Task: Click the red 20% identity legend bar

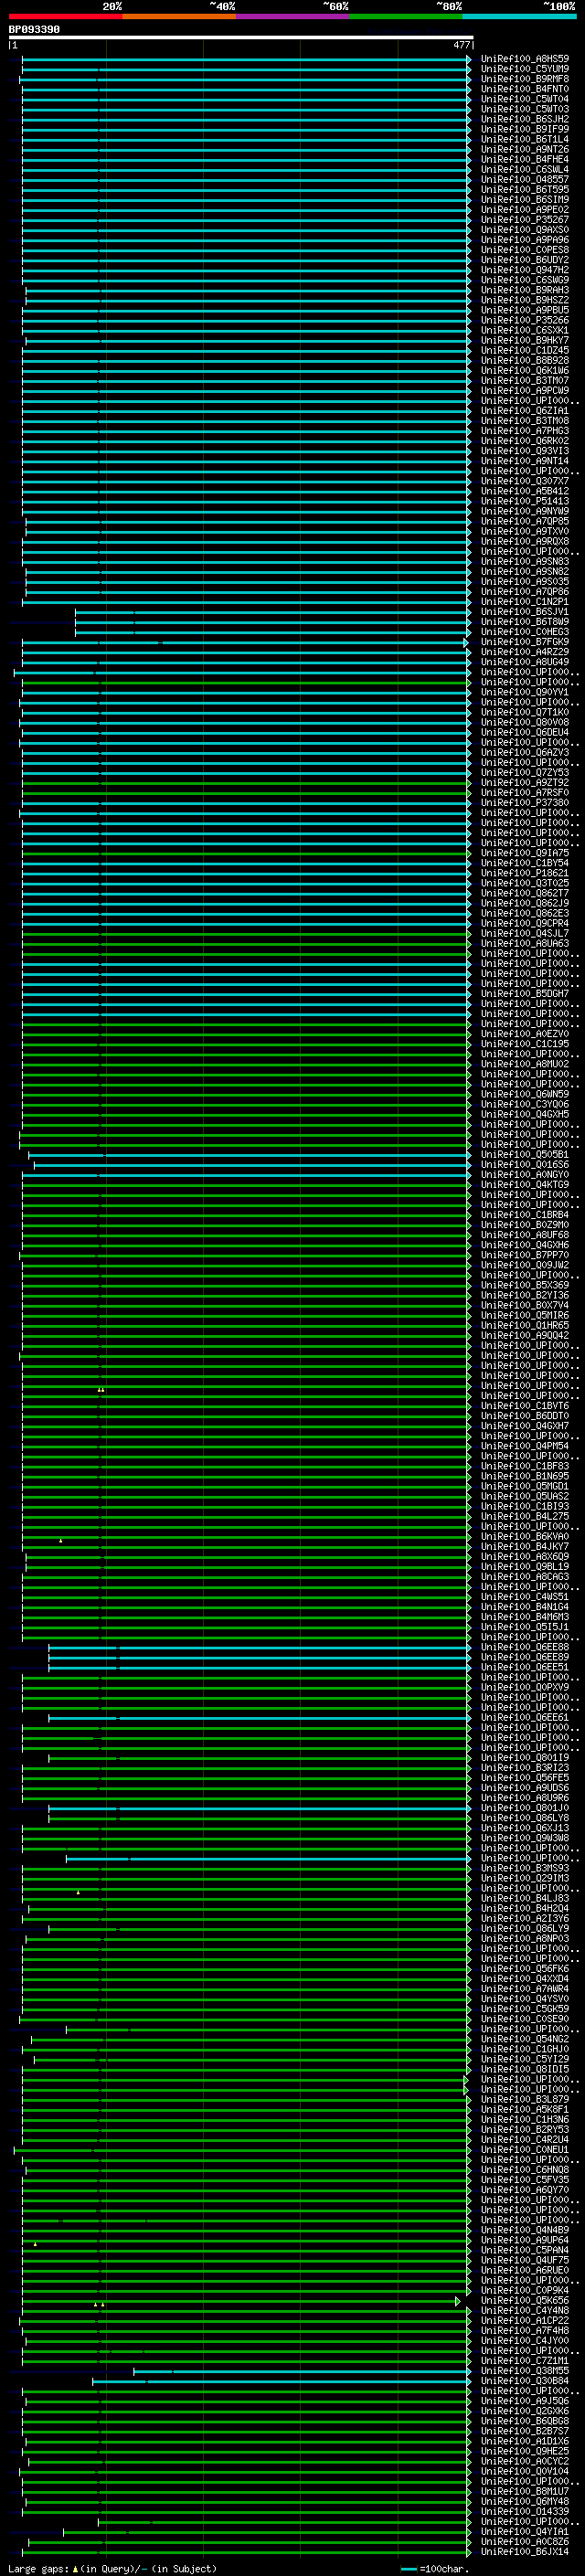Action: [66, 16]
